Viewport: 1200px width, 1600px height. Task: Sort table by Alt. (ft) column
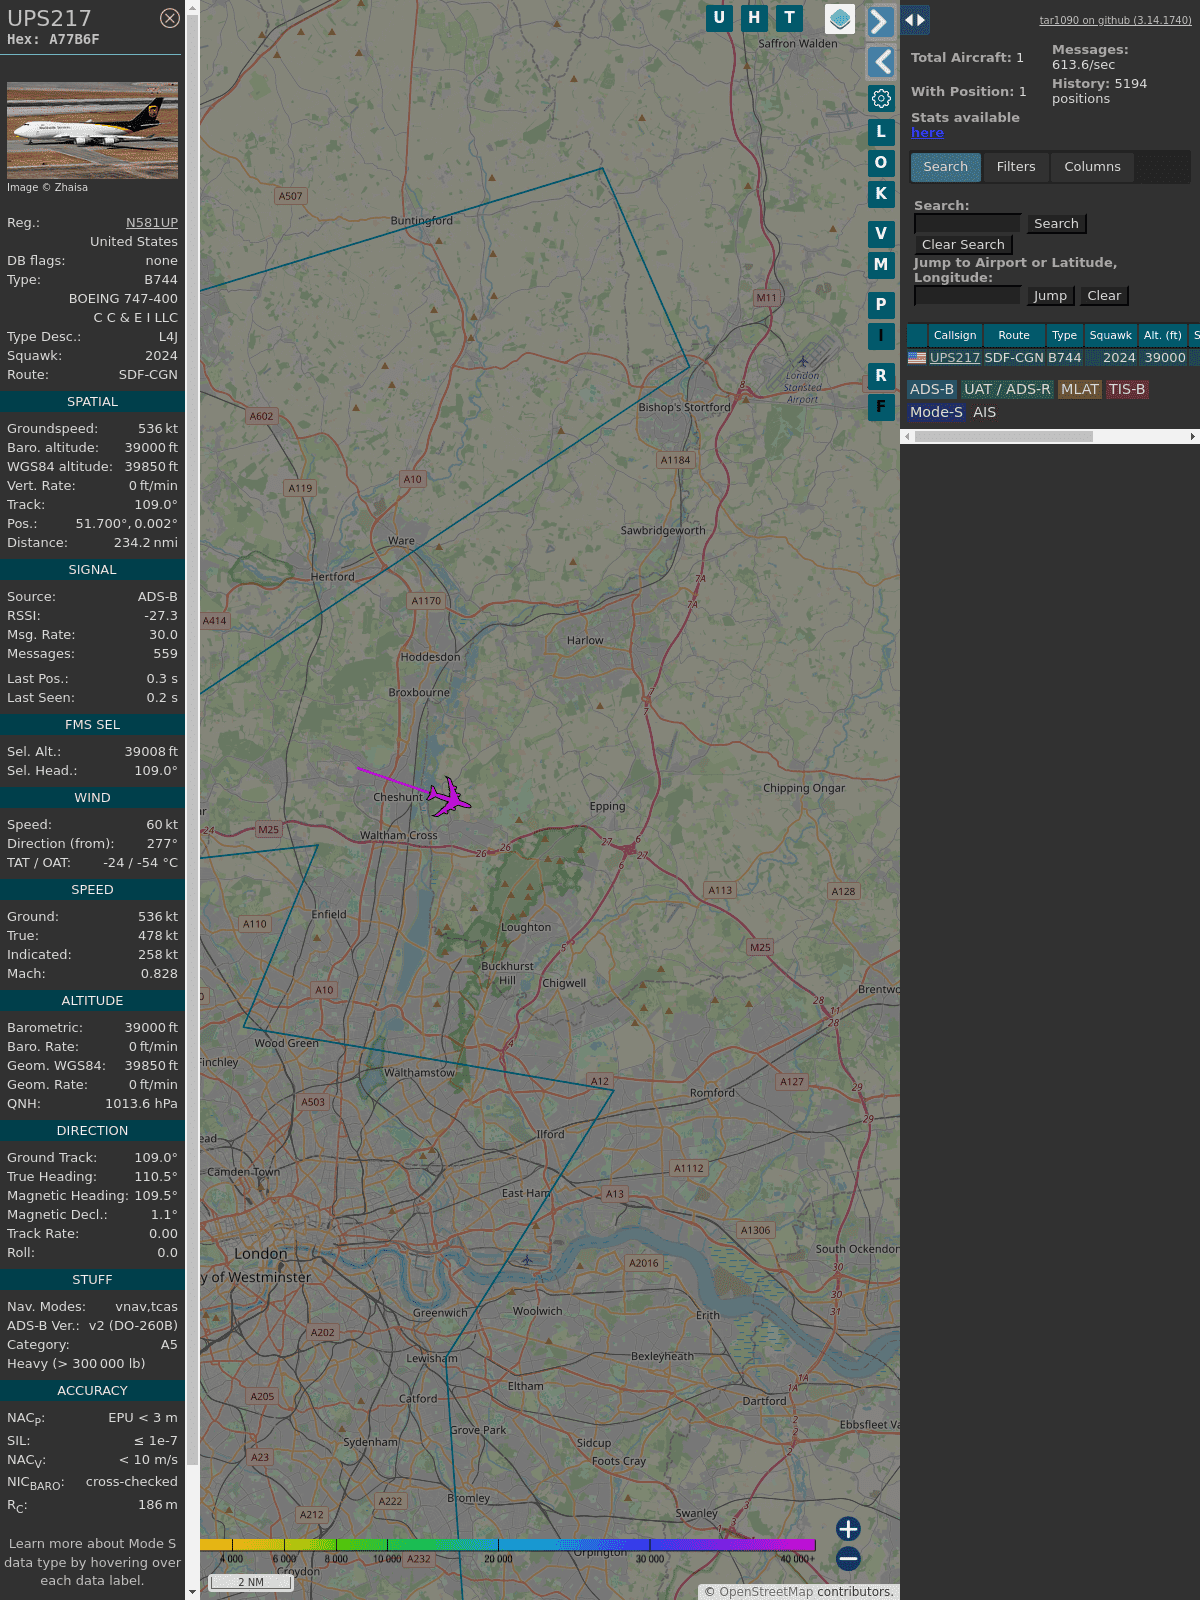[x=1163, y=336]
